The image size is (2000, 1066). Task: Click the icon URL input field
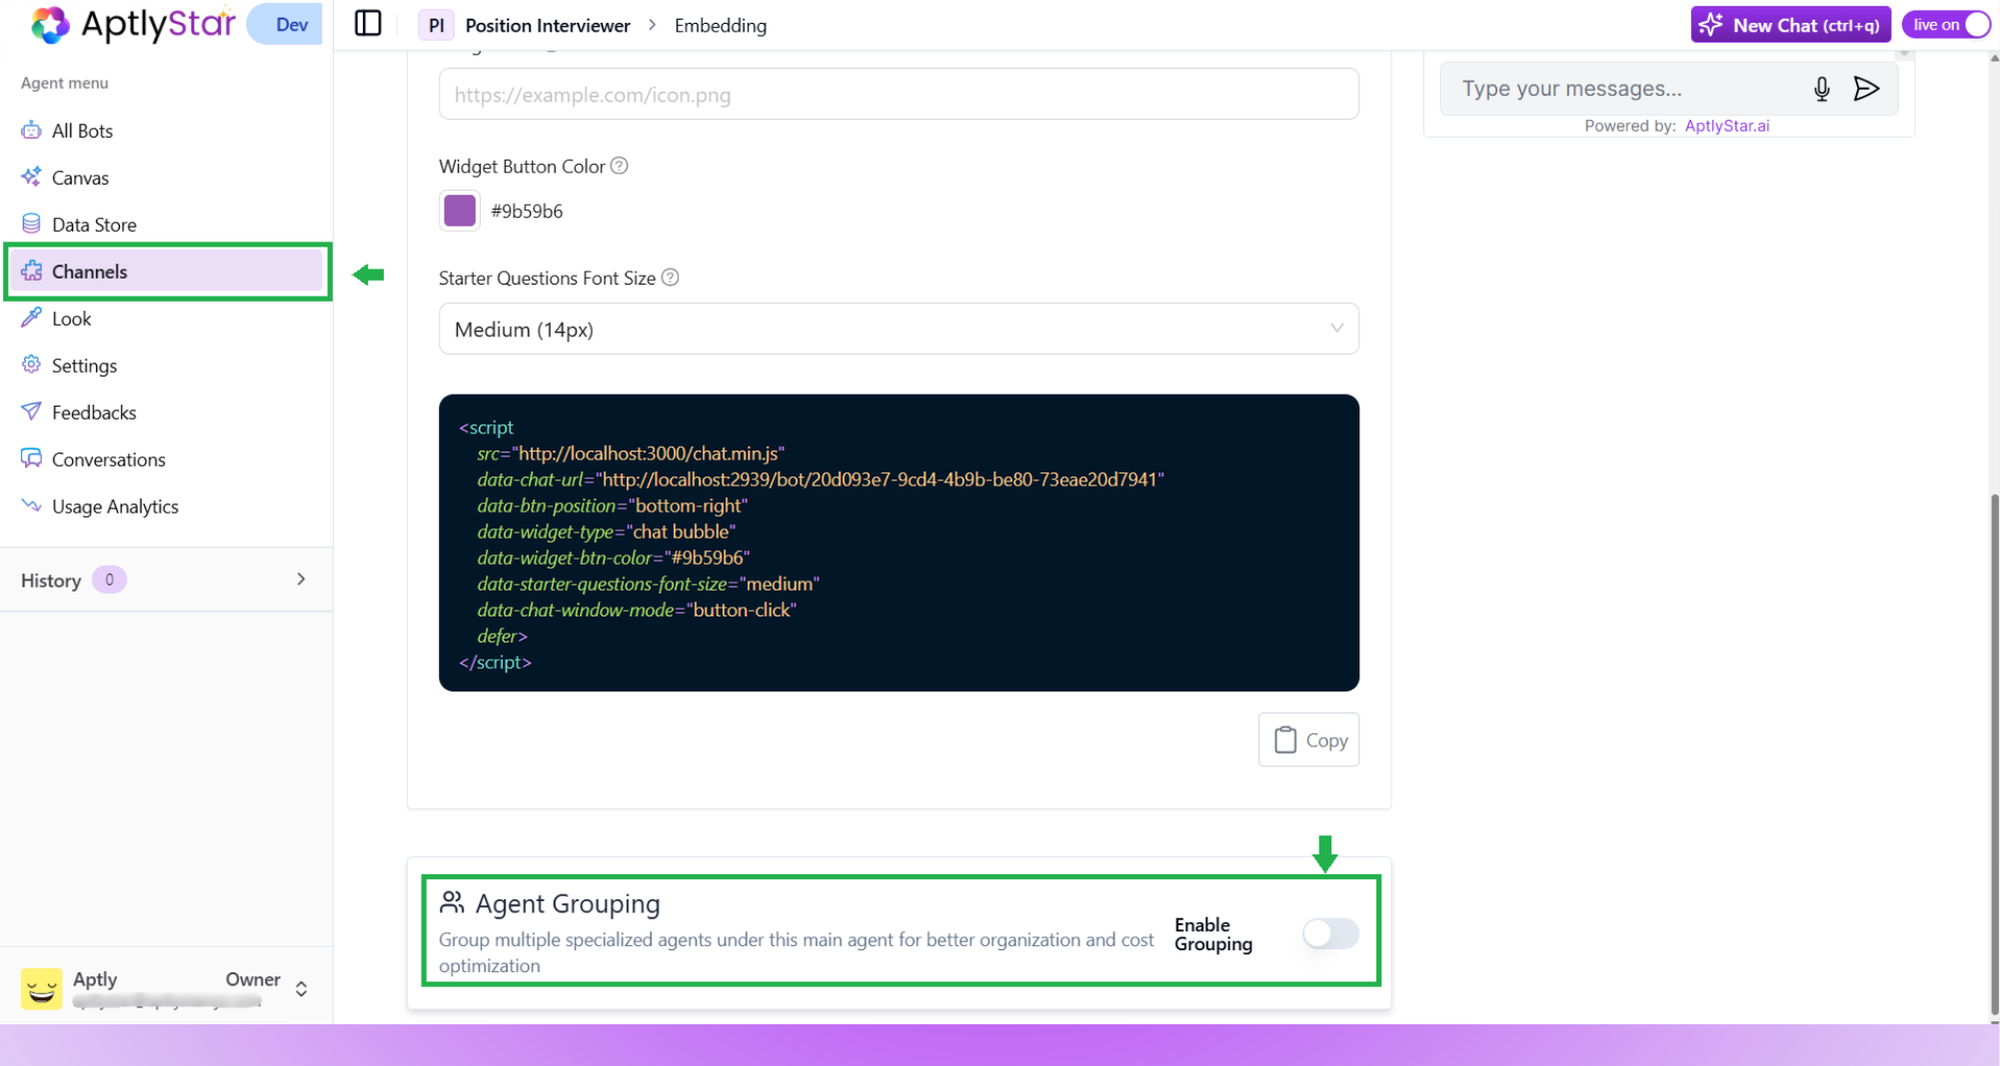point(898,94)
